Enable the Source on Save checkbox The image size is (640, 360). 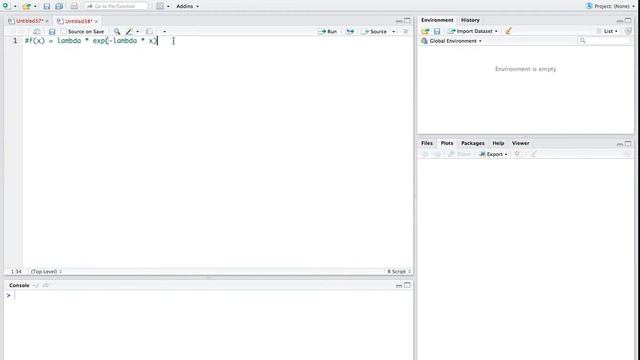coord(64,31)
